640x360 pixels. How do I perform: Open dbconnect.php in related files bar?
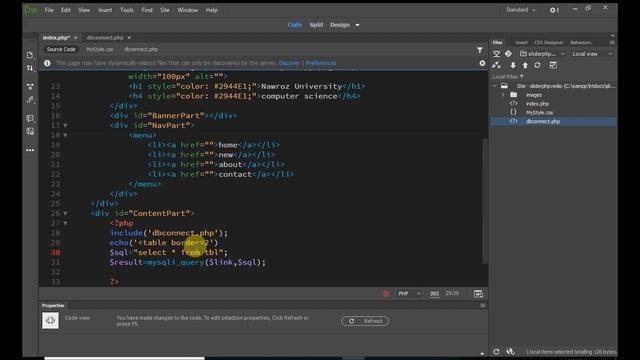click(141, 49)
